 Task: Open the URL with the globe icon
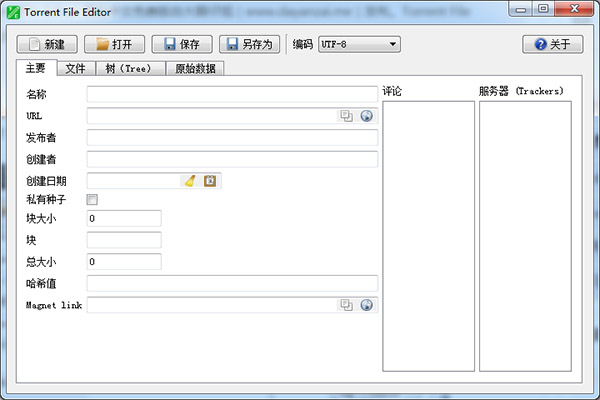pos(366,116)
